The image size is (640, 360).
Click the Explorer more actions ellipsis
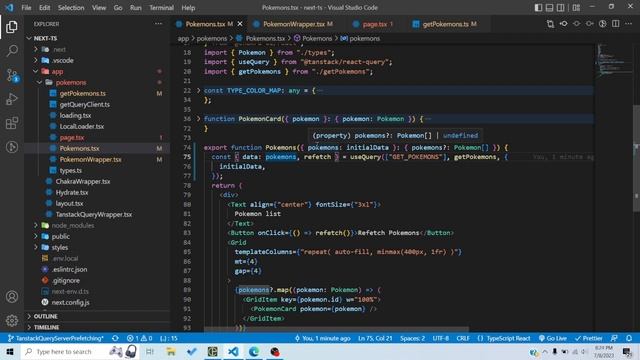[x=158, y=24]
